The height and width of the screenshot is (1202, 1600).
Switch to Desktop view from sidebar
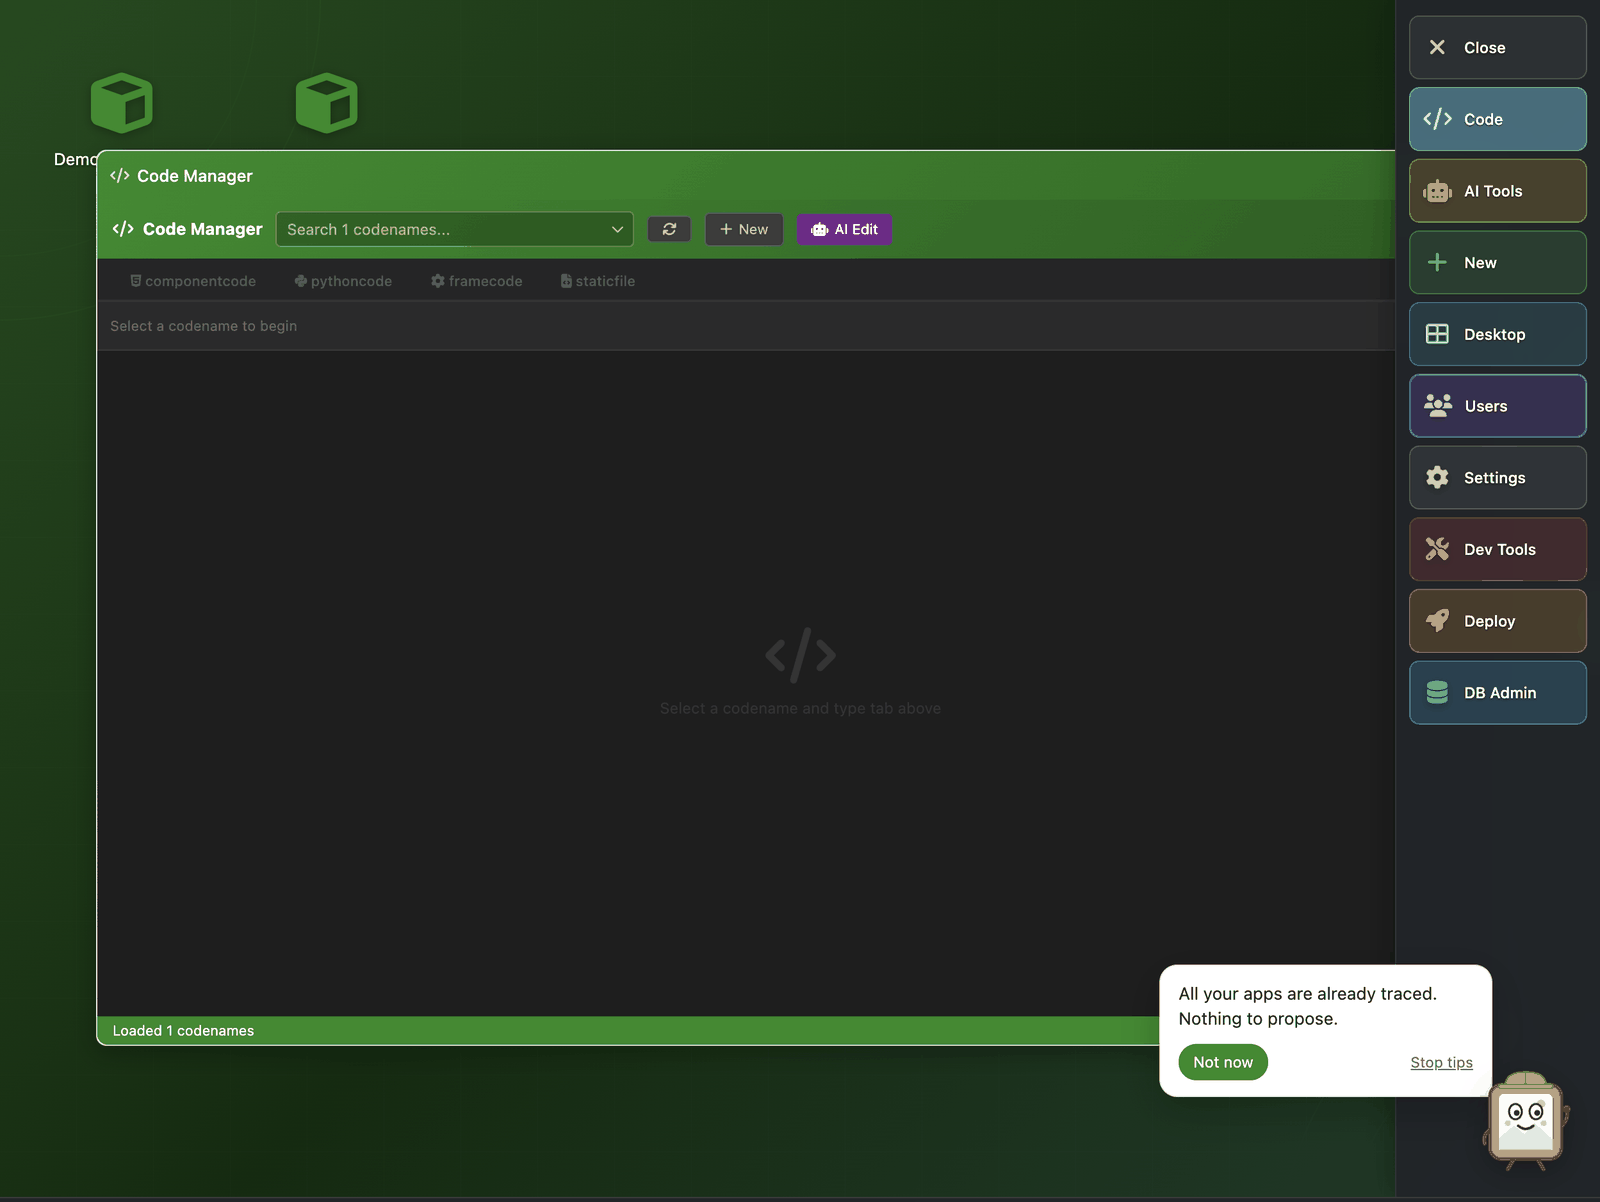pyautogui.click(x=1497, y=334)
